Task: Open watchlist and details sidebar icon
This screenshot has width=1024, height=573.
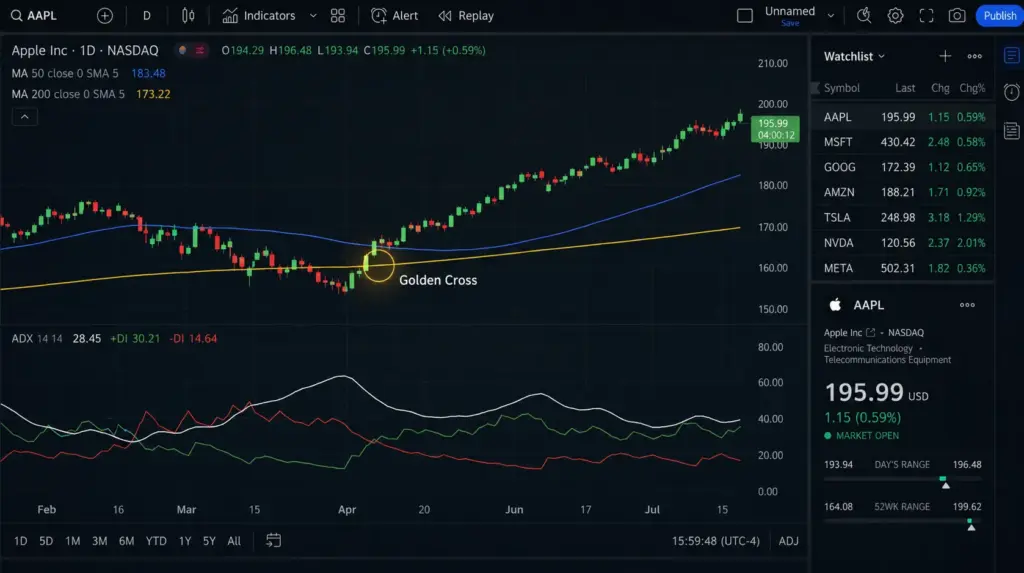Action: (x=1012, y=56)
